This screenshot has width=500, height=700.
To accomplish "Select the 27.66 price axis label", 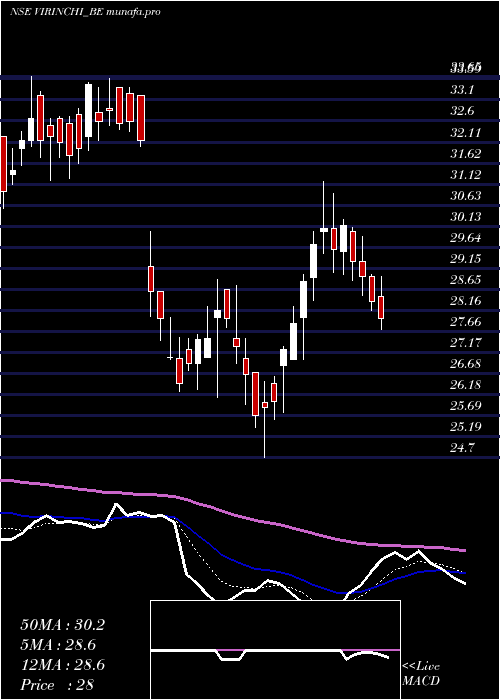I will click(466, 321).
